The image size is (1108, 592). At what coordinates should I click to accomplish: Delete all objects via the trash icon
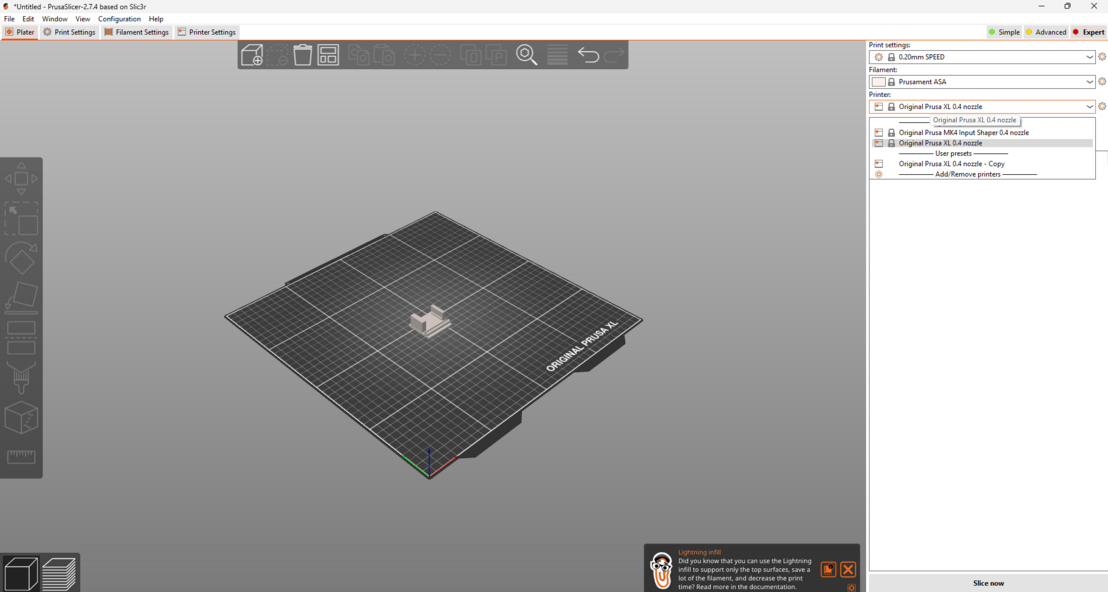tap(303, 56)
